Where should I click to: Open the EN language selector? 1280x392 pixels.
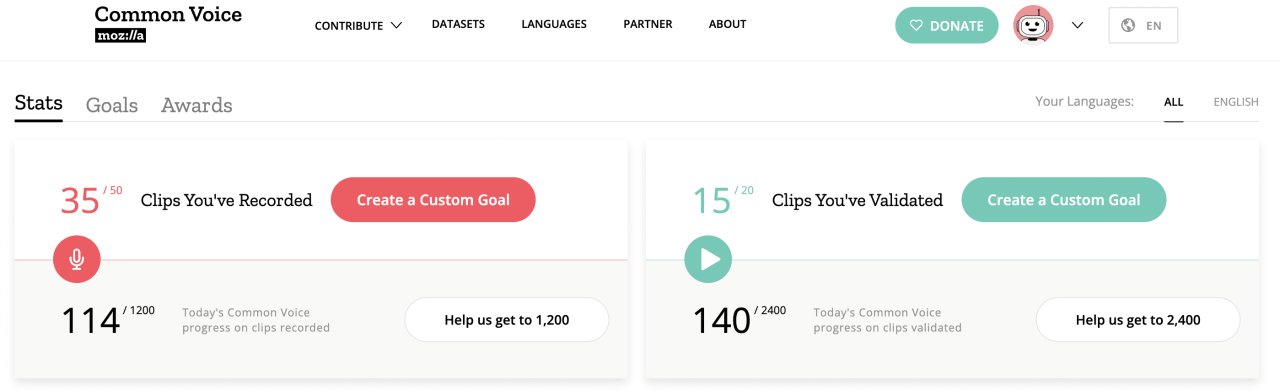pos(1143,26)
